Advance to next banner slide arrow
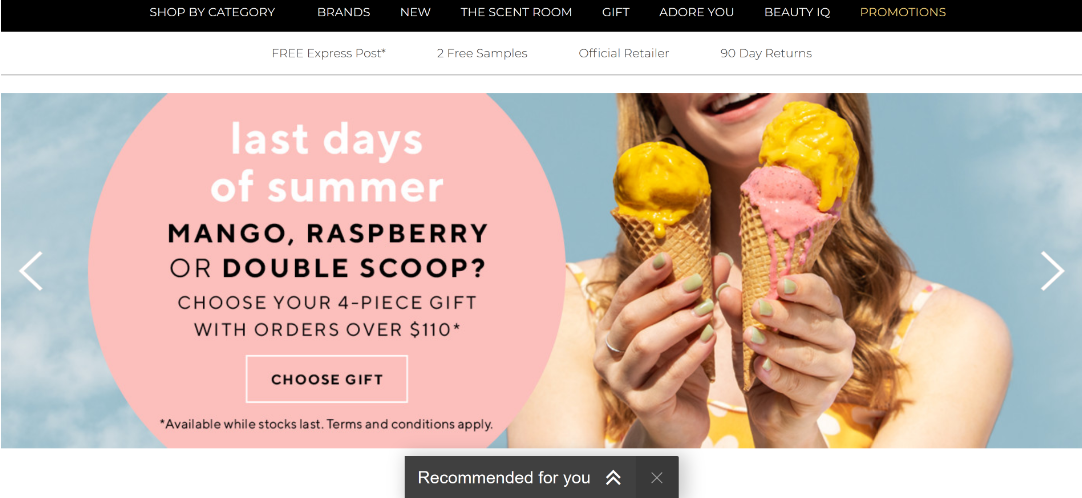The width and height of the screenshot is (1082, 498). (1052, 271)
